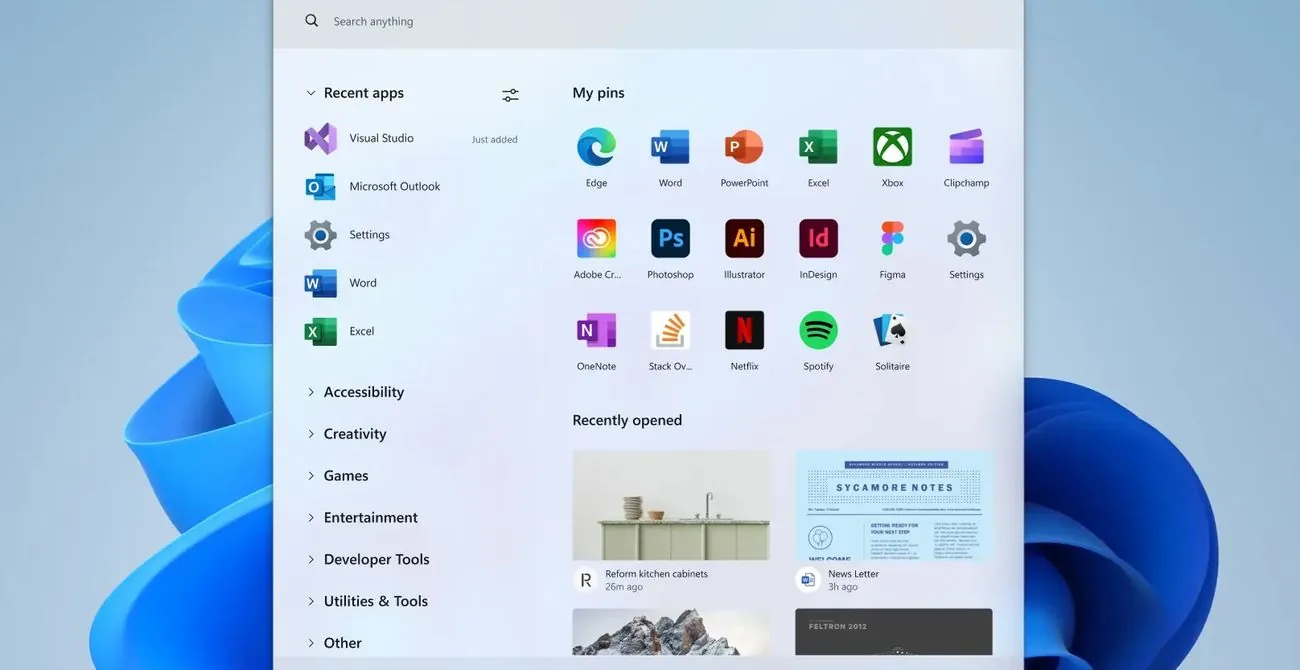Image resolution: width=1300 pixels, height=670 pixels.
Task: Open the Xbox app
Action: click(x=892, y=148)
